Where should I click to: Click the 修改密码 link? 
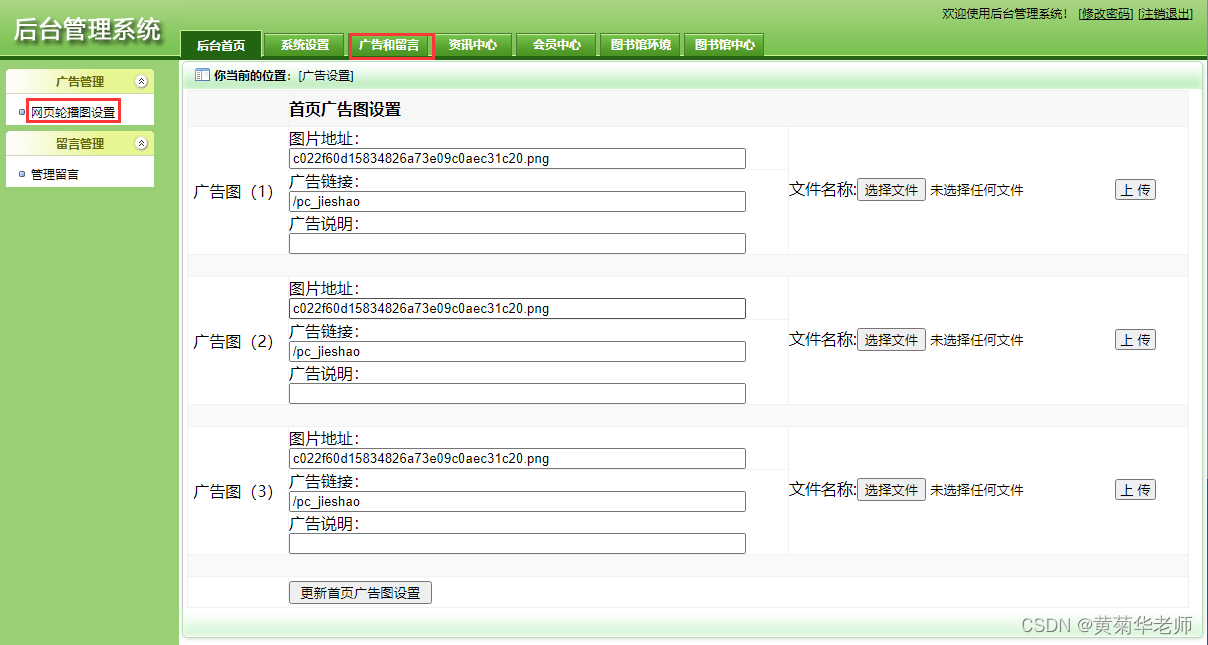(x=1106, y=13)
